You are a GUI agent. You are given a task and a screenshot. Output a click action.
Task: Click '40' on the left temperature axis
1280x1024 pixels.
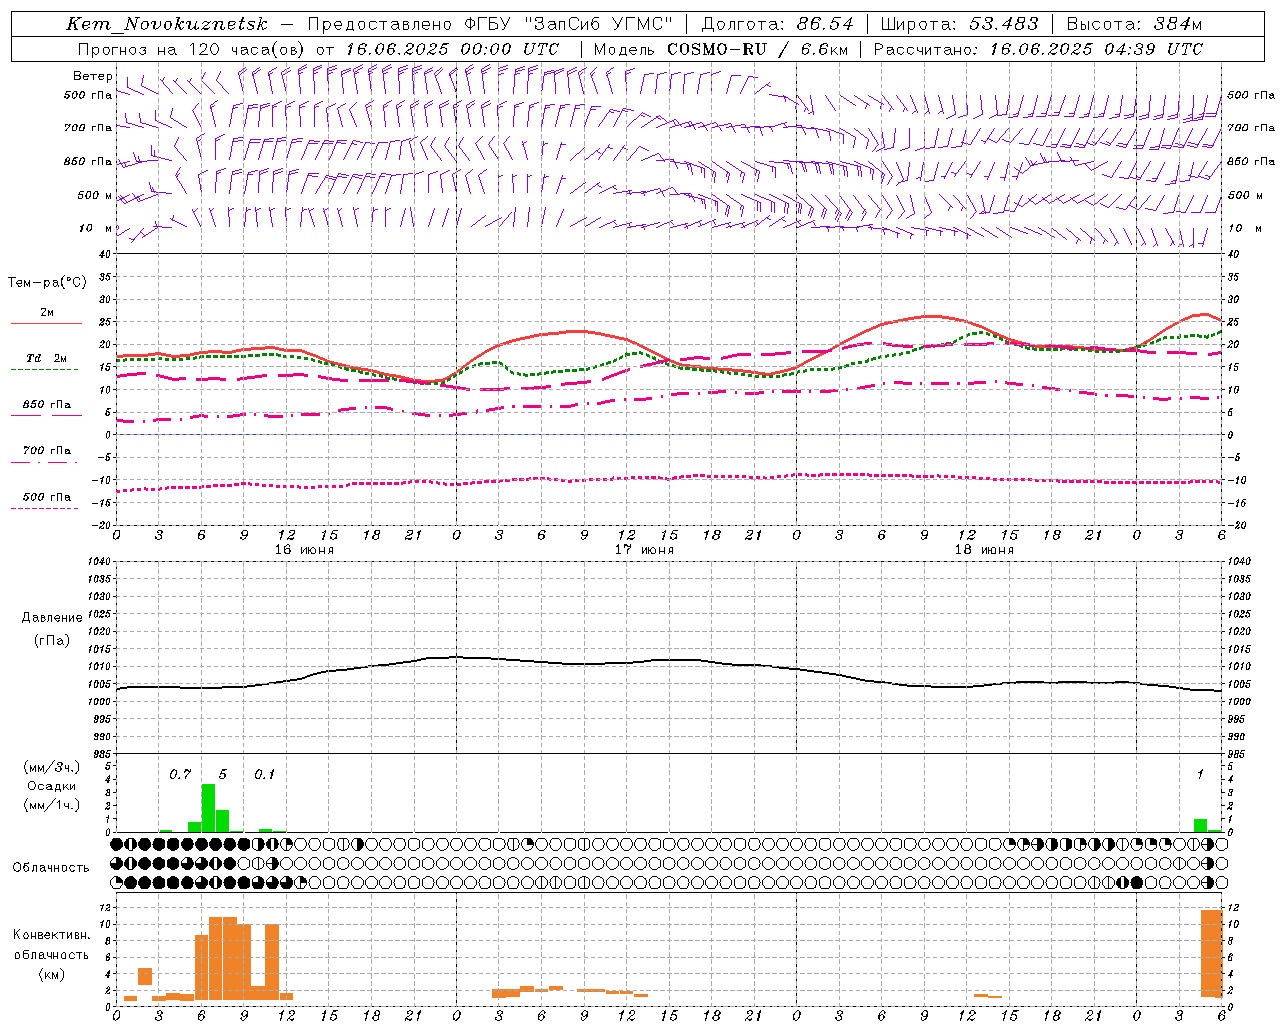(107, 254)
